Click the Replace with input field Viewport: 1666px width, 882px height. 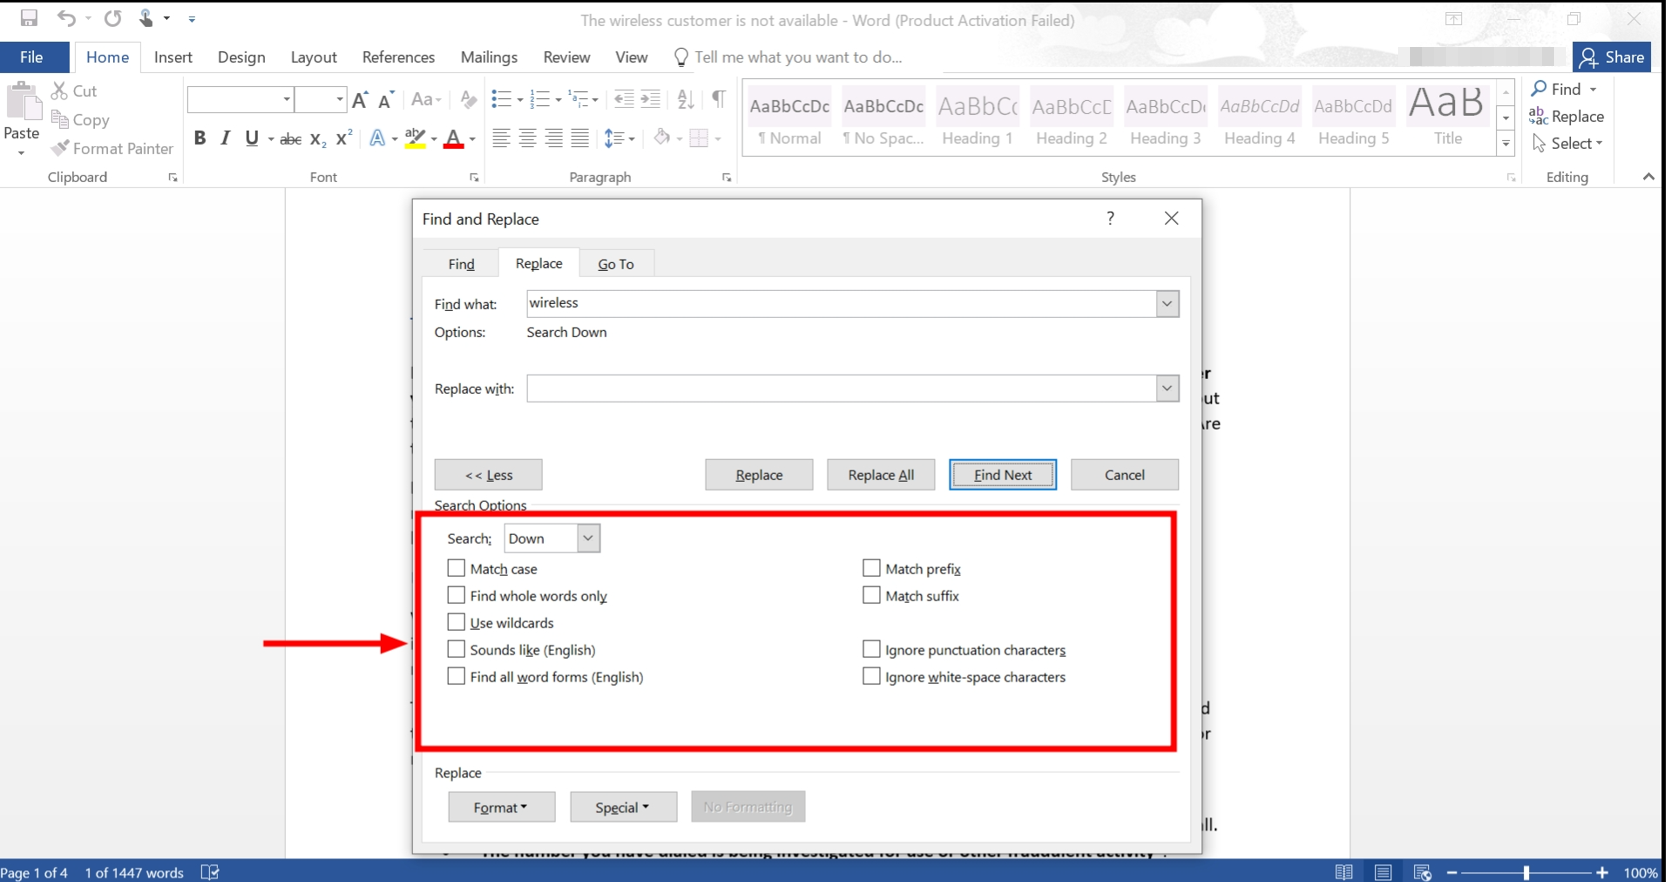[x=841, y=388]
